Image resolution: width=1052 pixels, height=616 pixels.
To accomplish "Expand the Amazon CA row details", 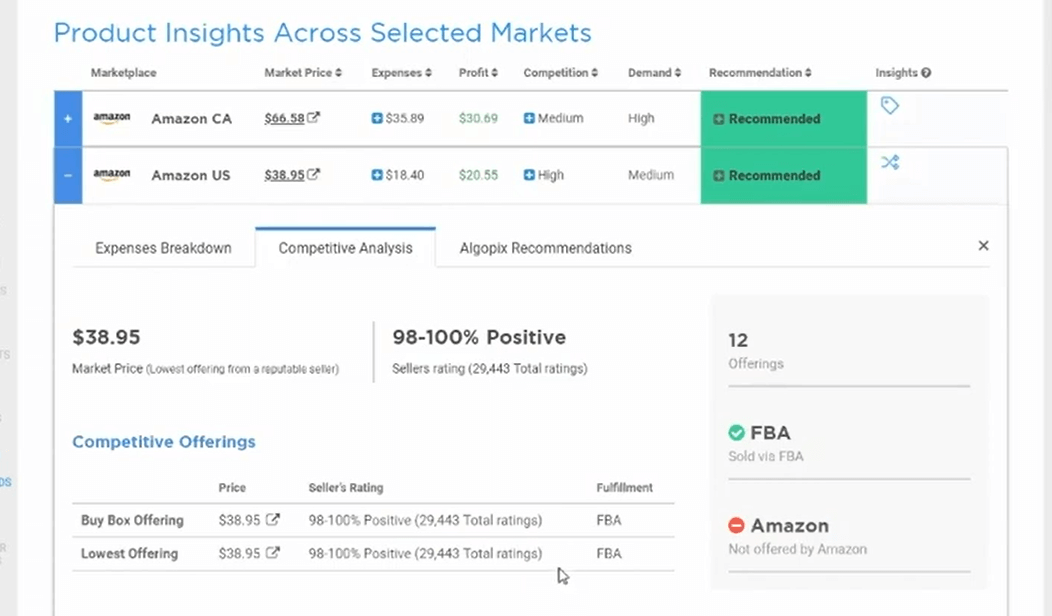I will (x=67, y=117).
